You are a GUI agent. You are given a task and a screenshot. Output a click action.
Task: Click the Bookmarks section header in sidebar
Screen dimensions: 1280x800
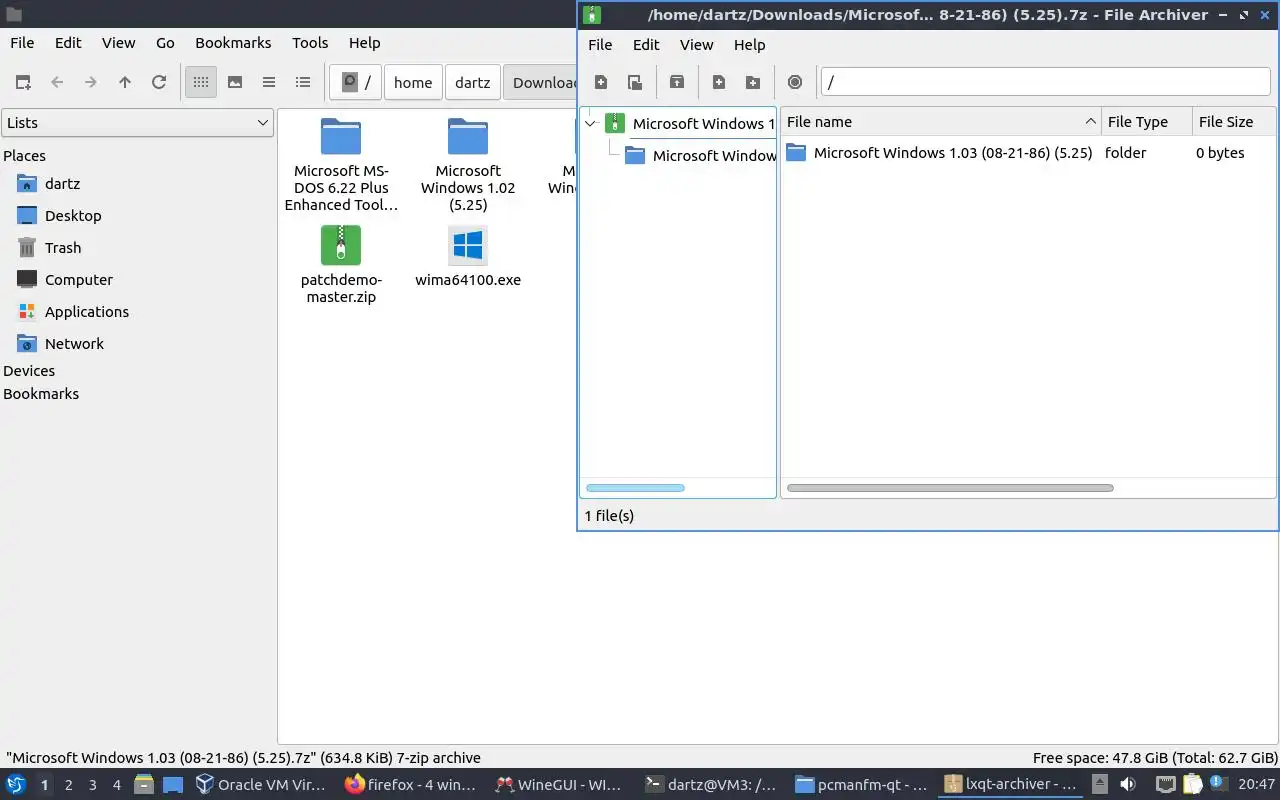coord(41,394)
